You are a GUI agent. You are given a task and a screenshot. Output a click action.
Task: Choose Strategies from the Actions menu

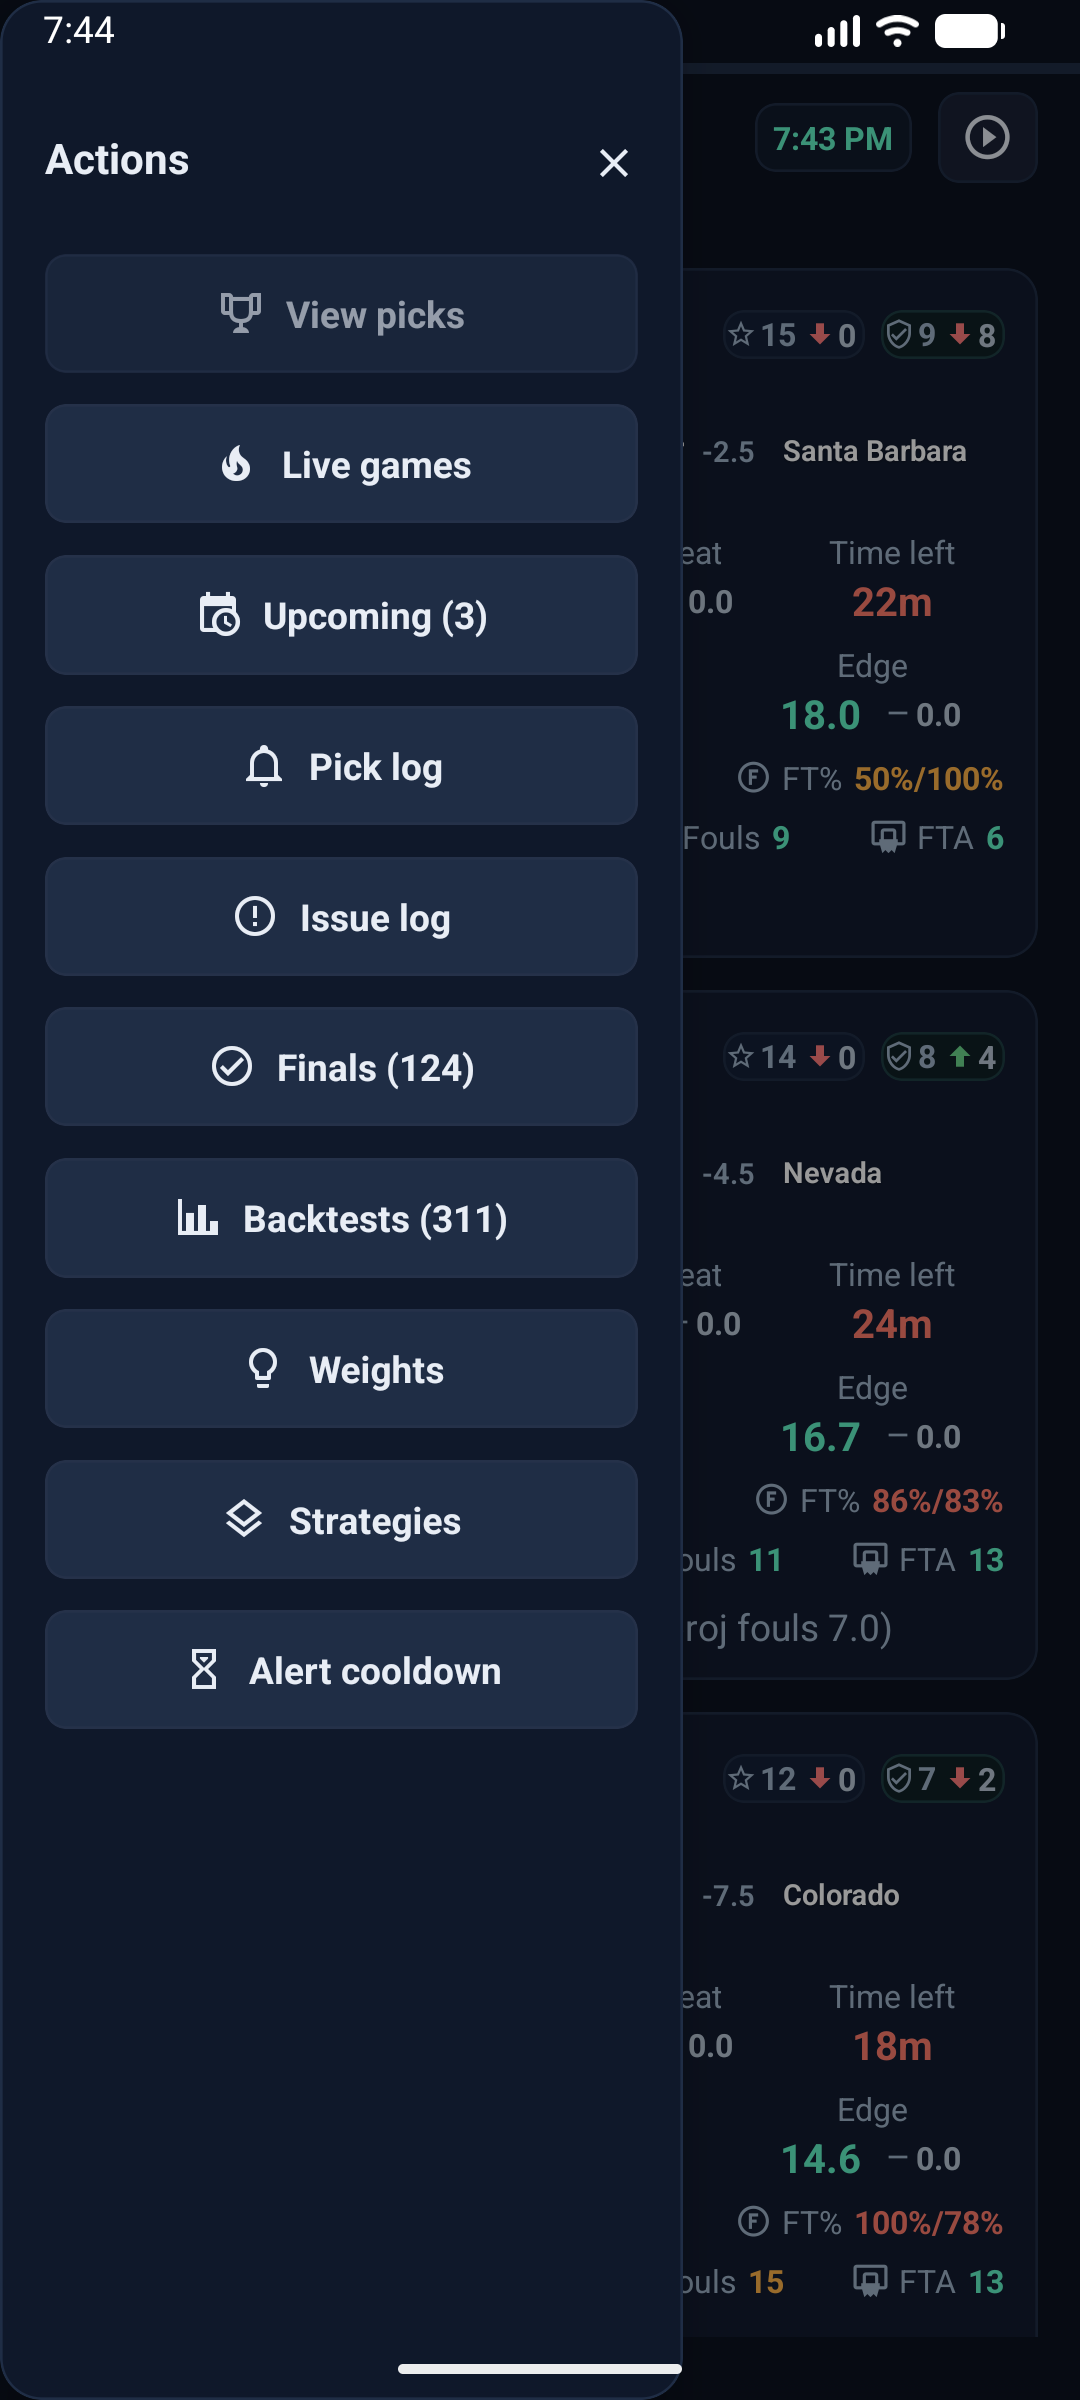pos(341,1519)
